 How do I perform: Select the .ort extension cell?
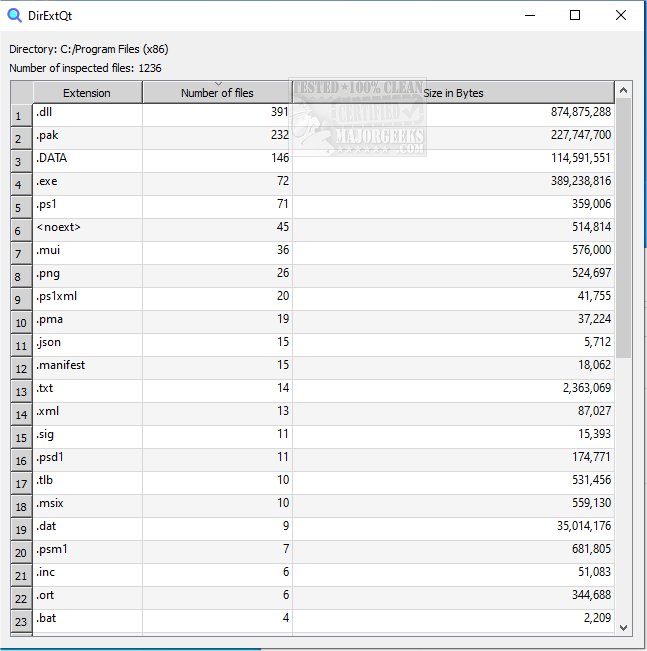point(88,598)
